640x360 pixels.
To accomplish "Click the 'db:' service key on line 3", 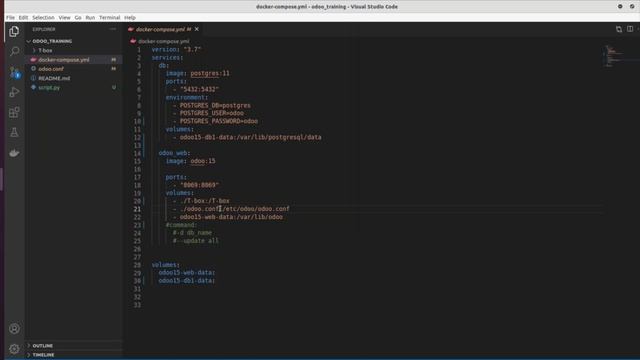I will (x=164, y=65).
